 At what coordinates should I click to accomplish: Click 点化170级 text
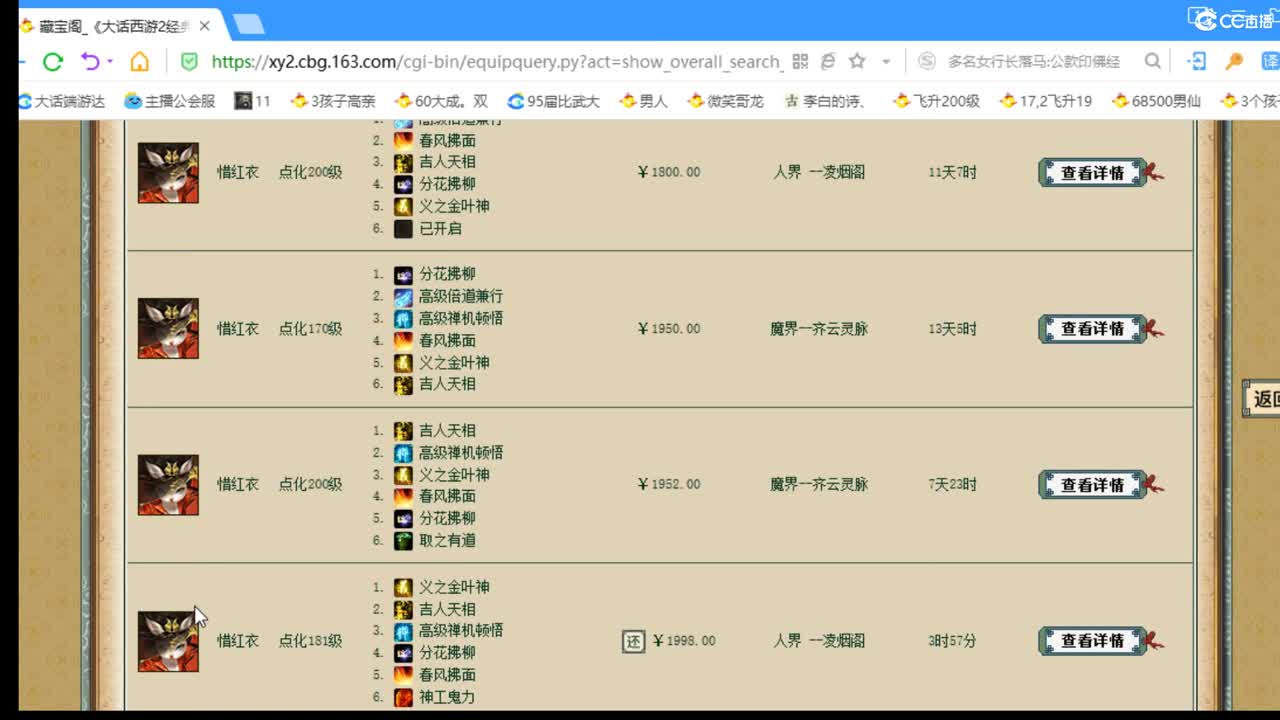[310, 328]
